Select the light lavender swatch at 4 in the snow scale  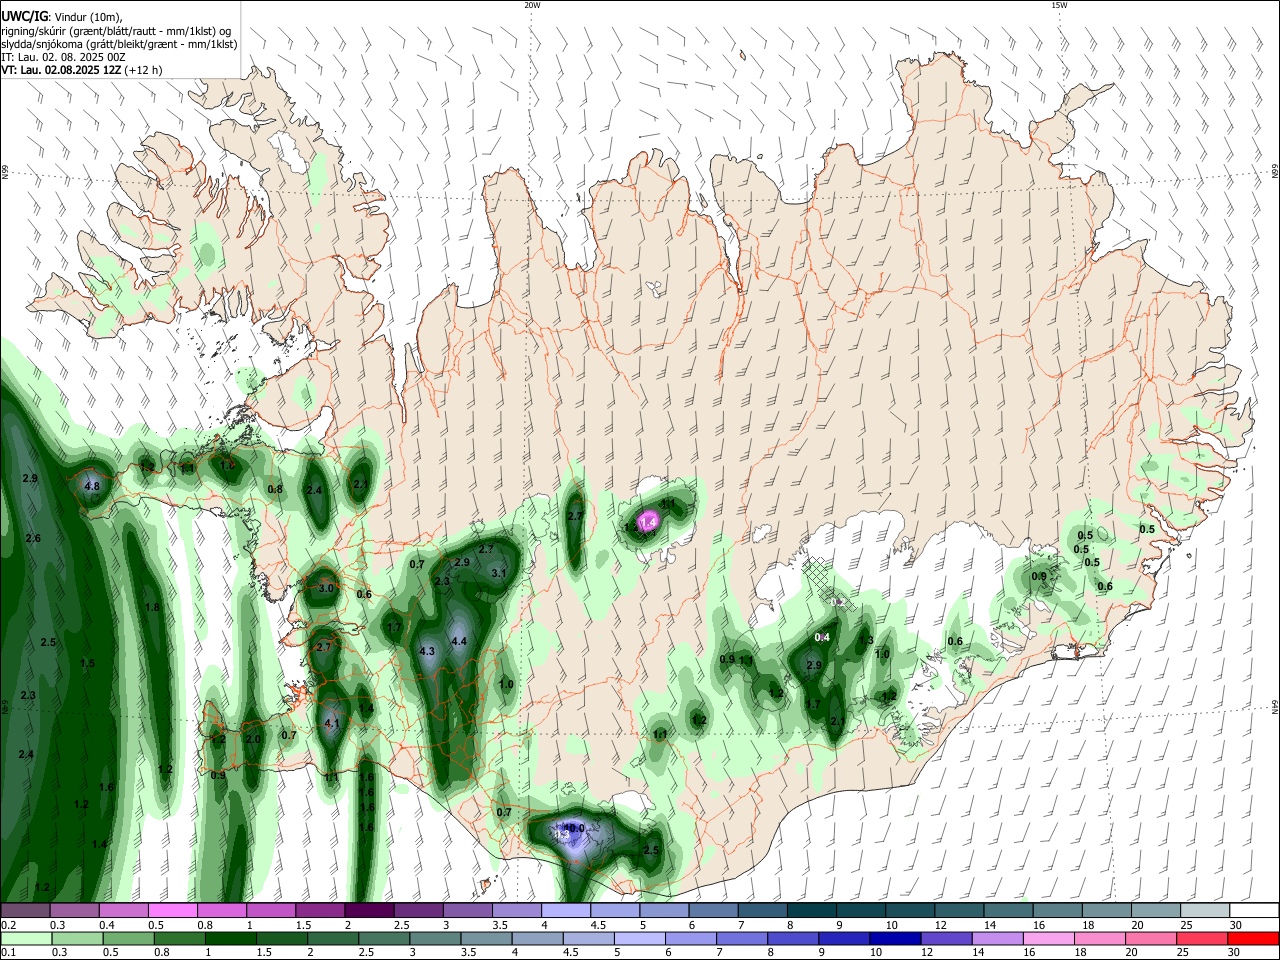click(x=565, y=910)
